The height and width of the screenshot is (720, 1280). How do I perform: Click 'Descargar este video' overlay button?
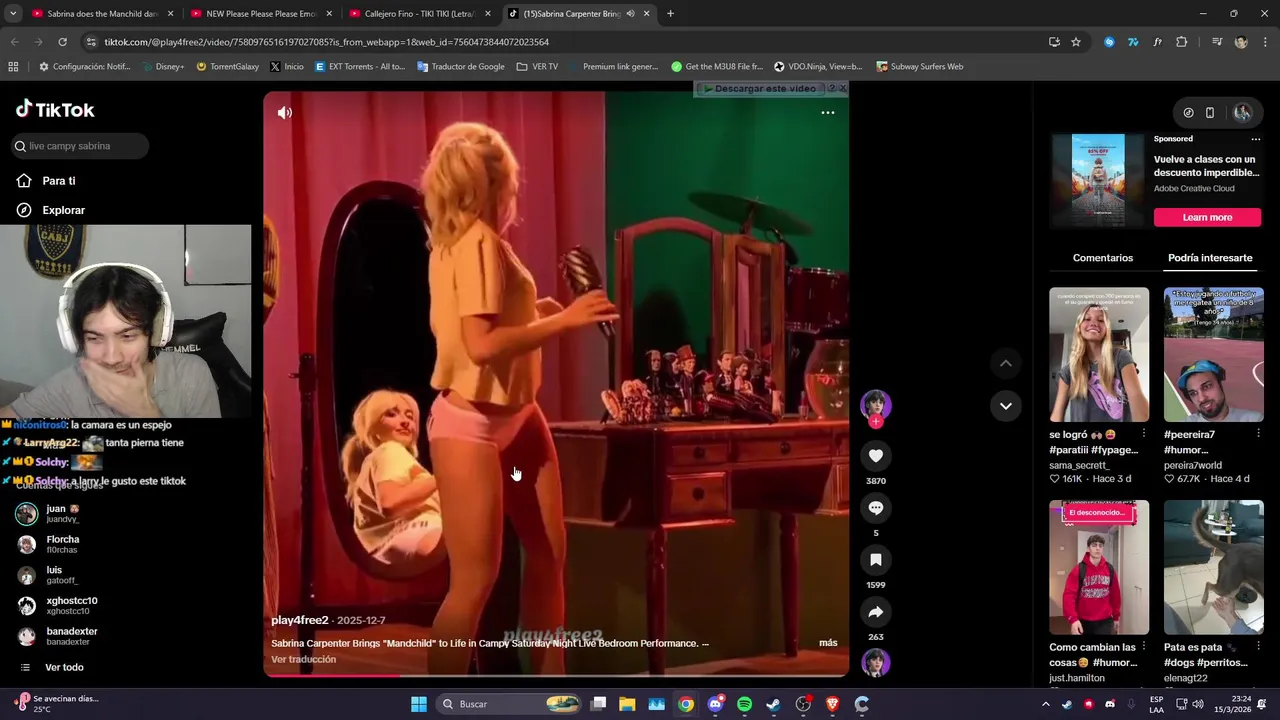coord(764,89)
